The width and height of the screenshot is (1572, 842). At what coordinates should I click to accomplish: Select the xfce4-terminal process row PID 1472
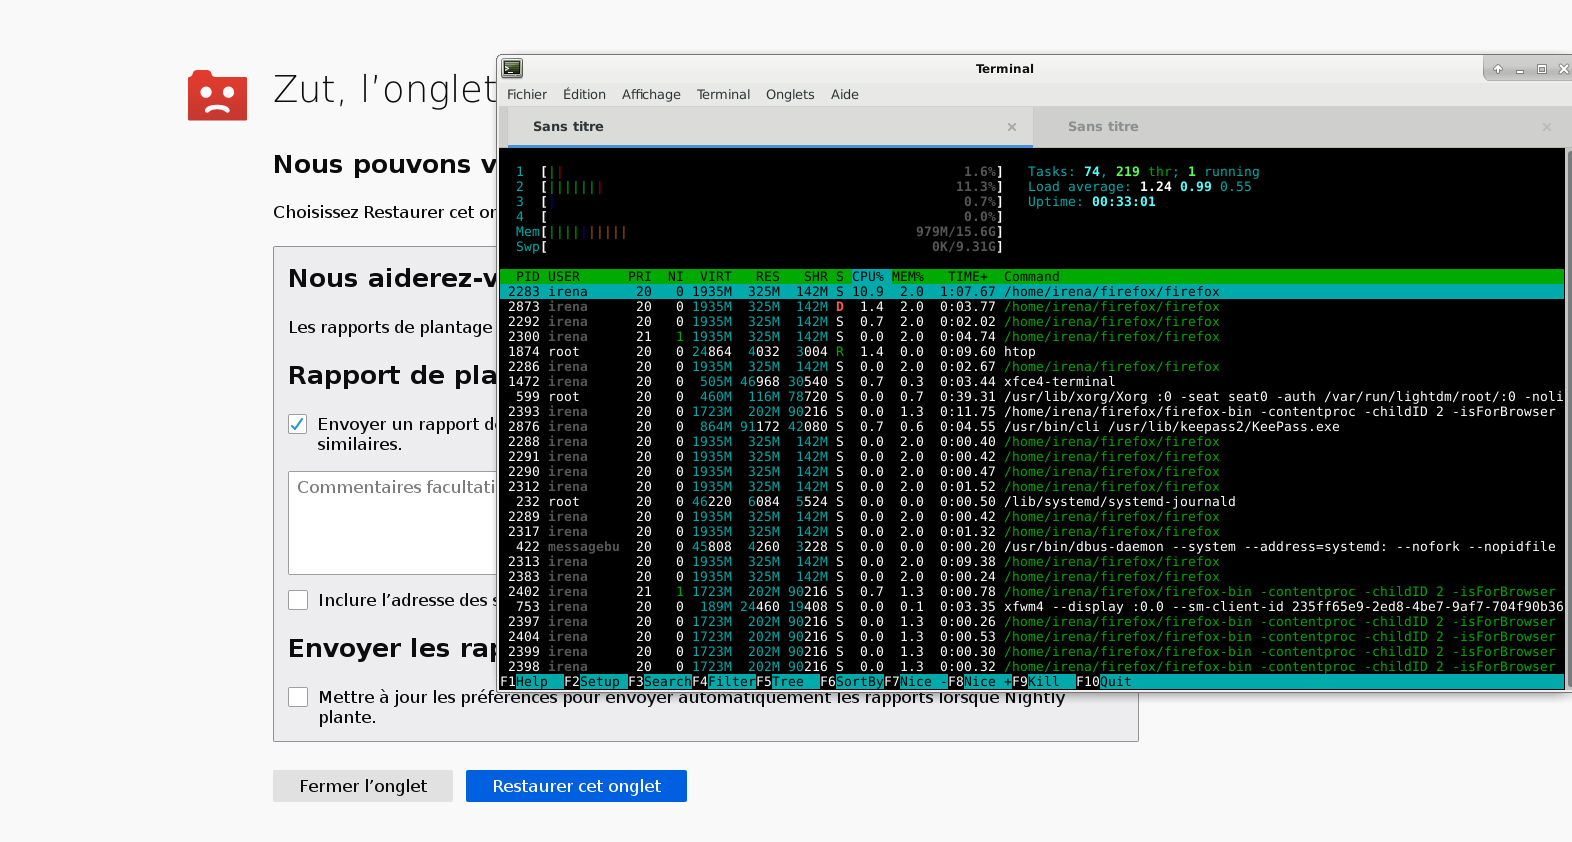tap(1032, 382)
